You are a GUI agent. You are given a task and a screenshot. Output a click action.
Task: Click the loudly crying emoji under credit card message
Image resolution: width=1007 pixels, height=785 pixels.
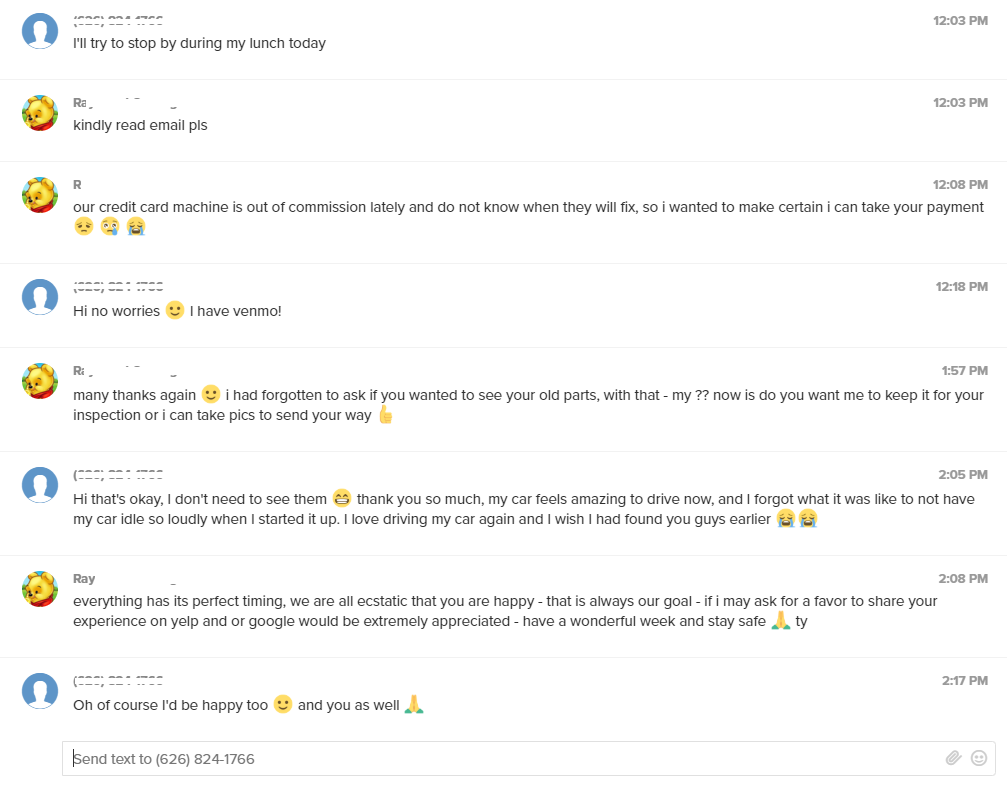pyautogui.click(x=136, y=227)
